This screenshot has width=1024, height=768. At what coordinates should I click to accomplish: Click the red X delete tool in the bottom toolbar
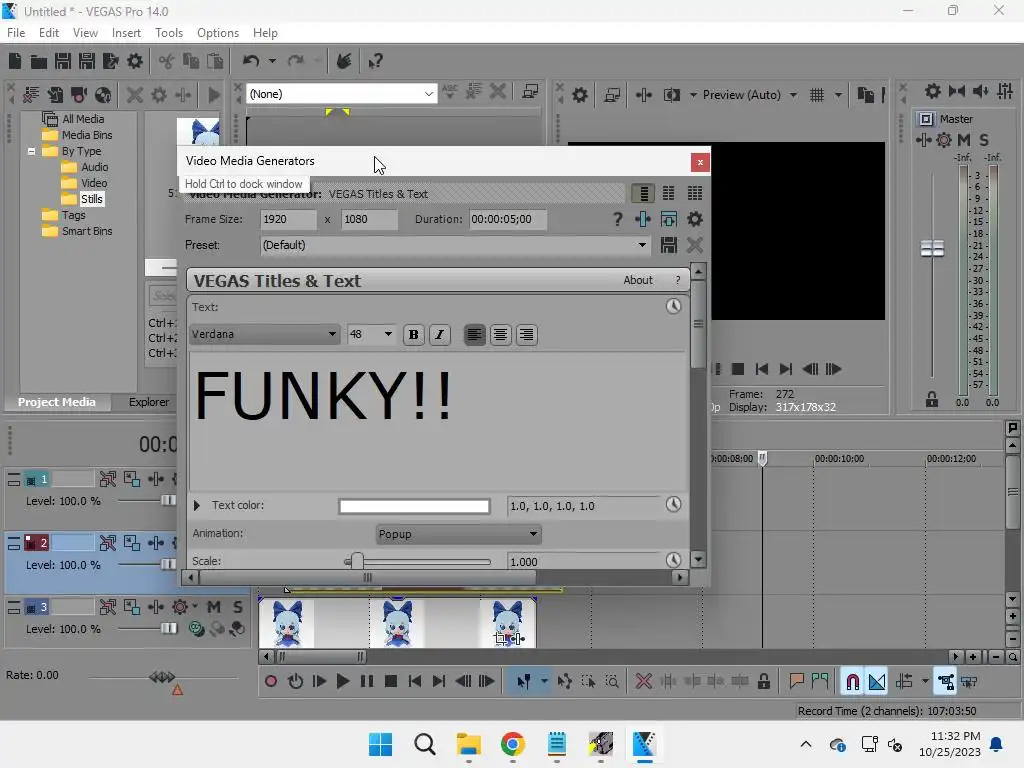pos(643,682)
